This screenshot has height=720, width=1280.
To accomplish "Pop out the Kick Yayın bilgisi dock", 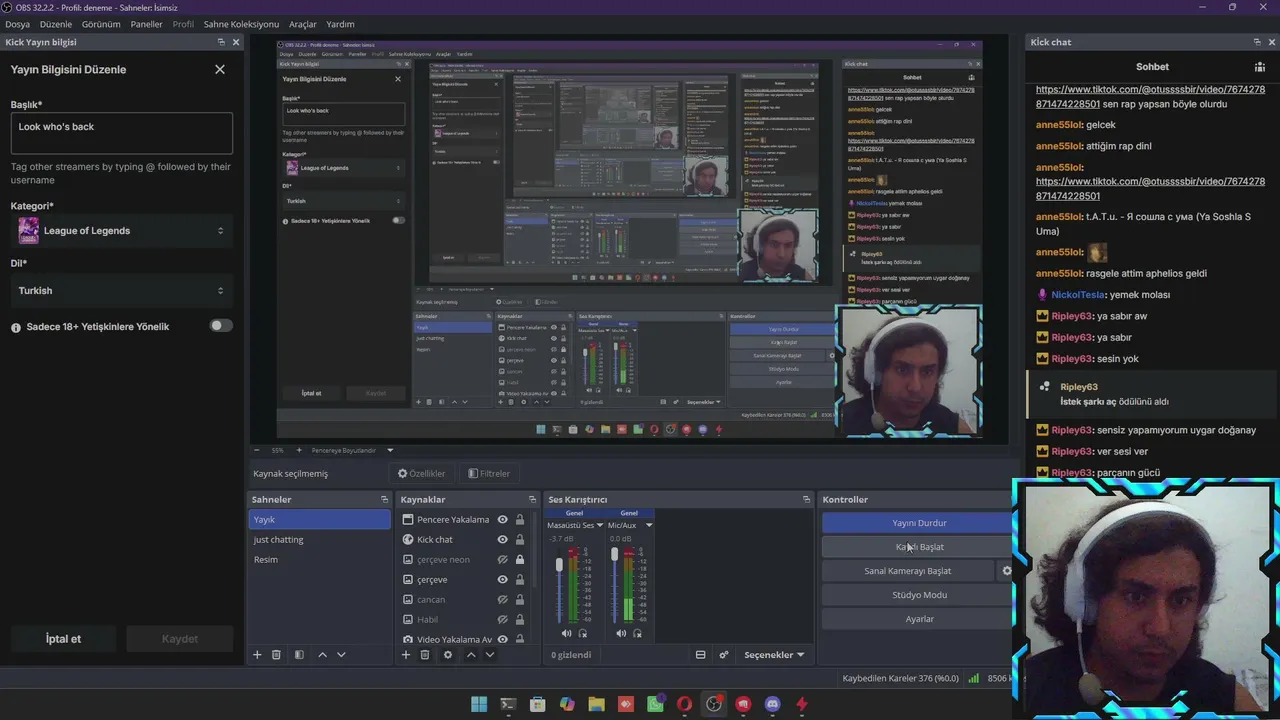I will [221, 42].
